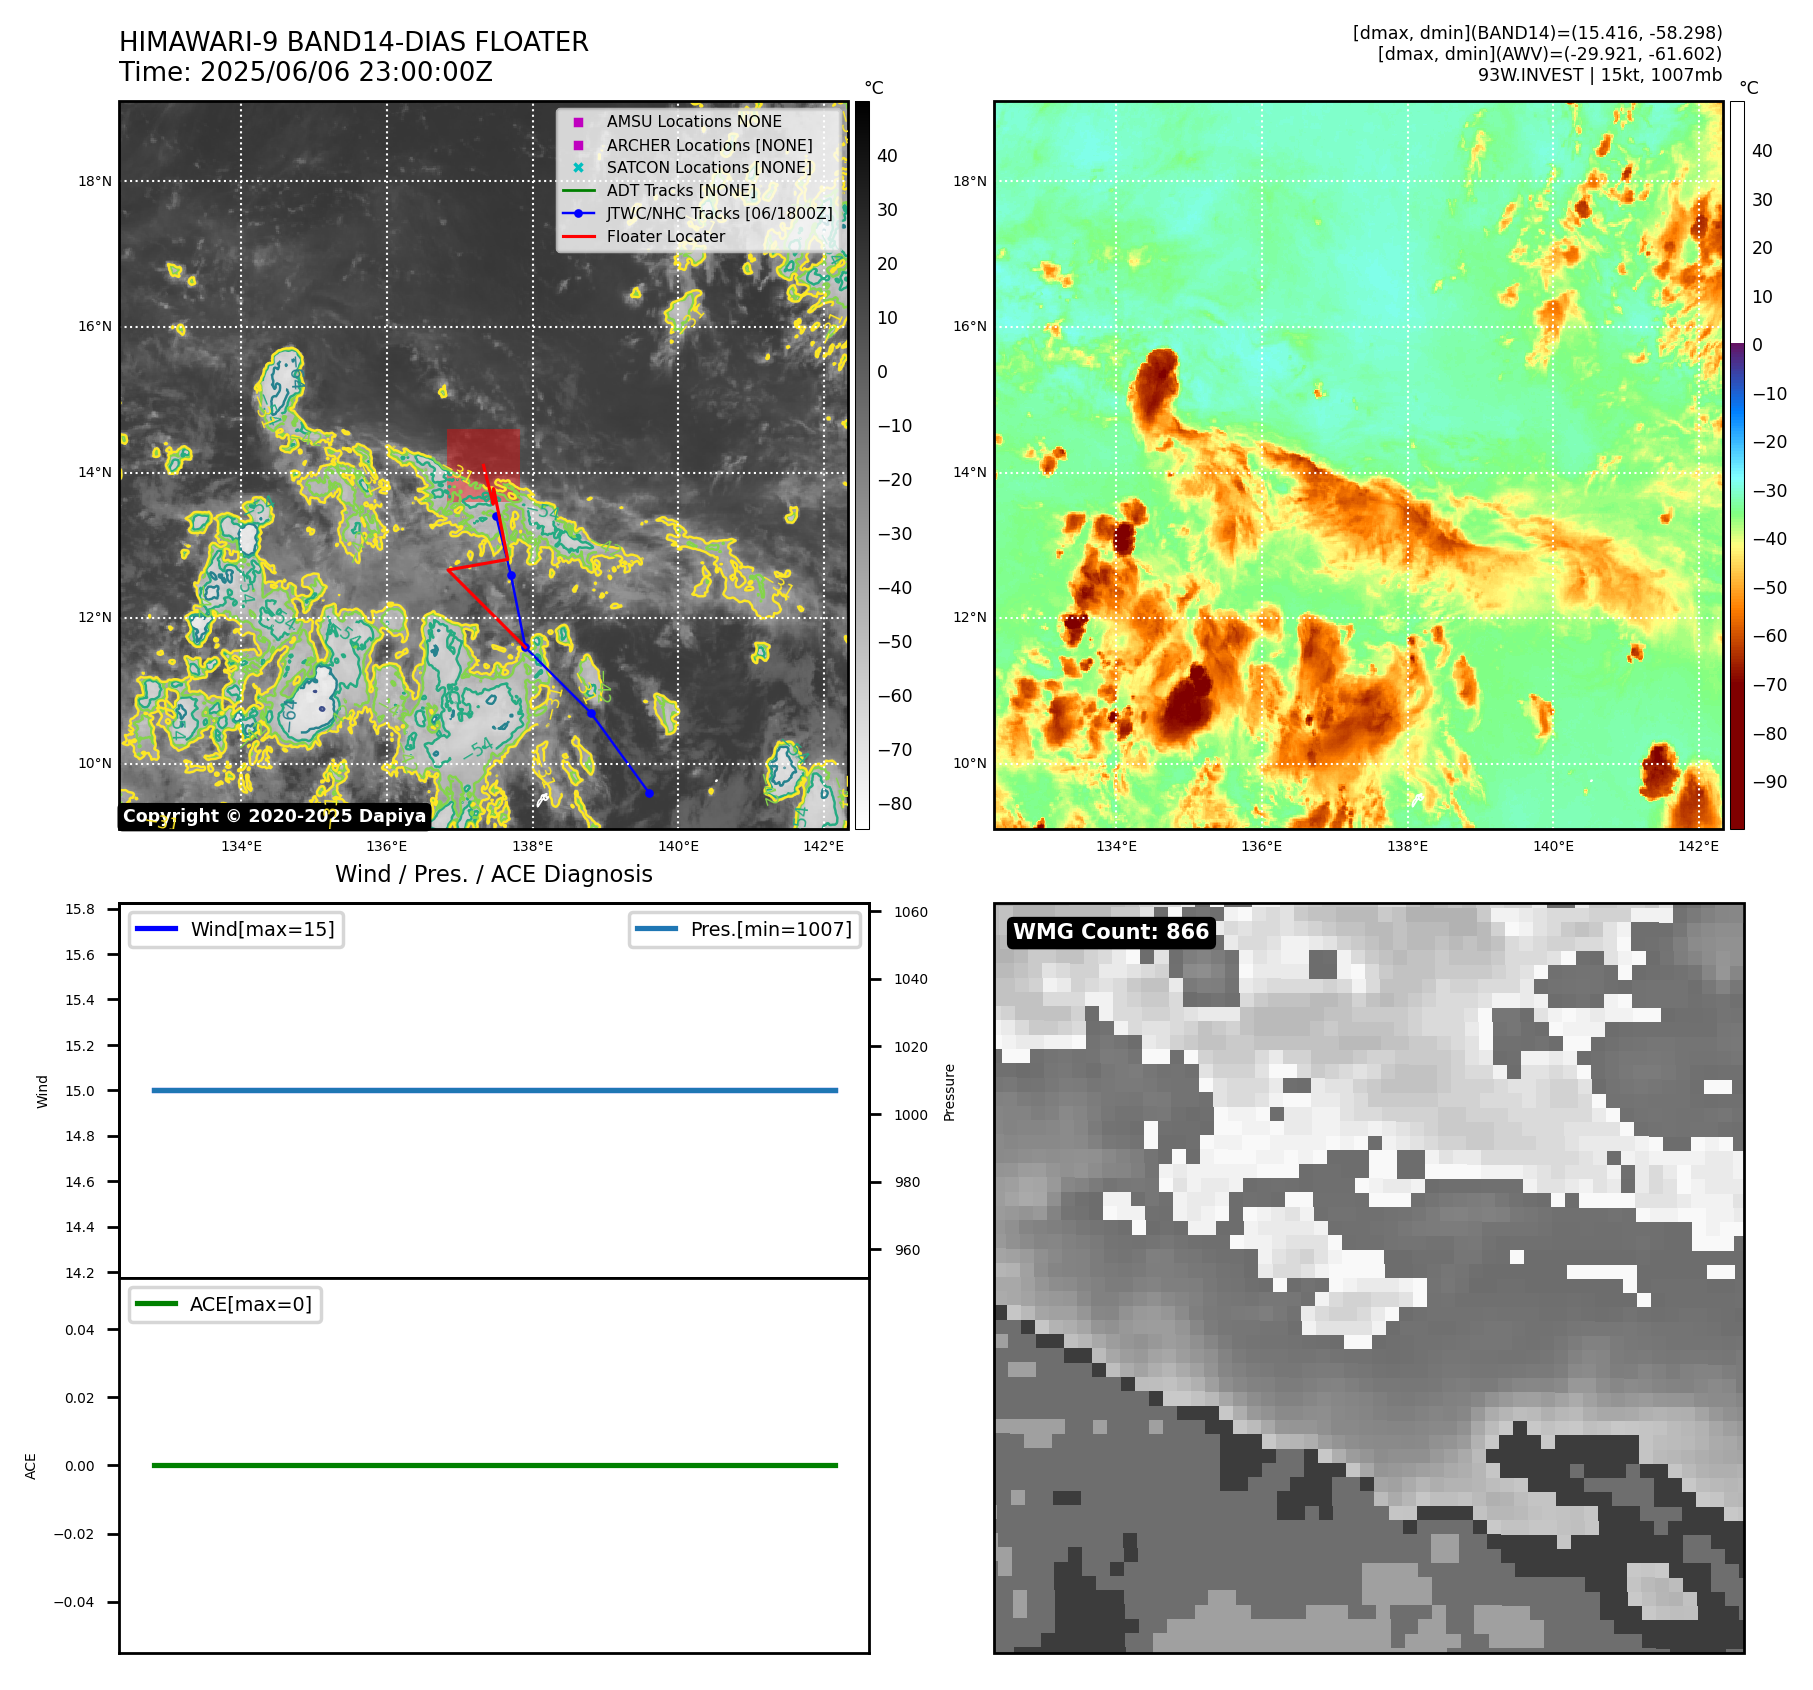Click the southeasternmost blue JTWC track point
The height and width of the screenshot is (1690, 1813).
coord(649,793)
